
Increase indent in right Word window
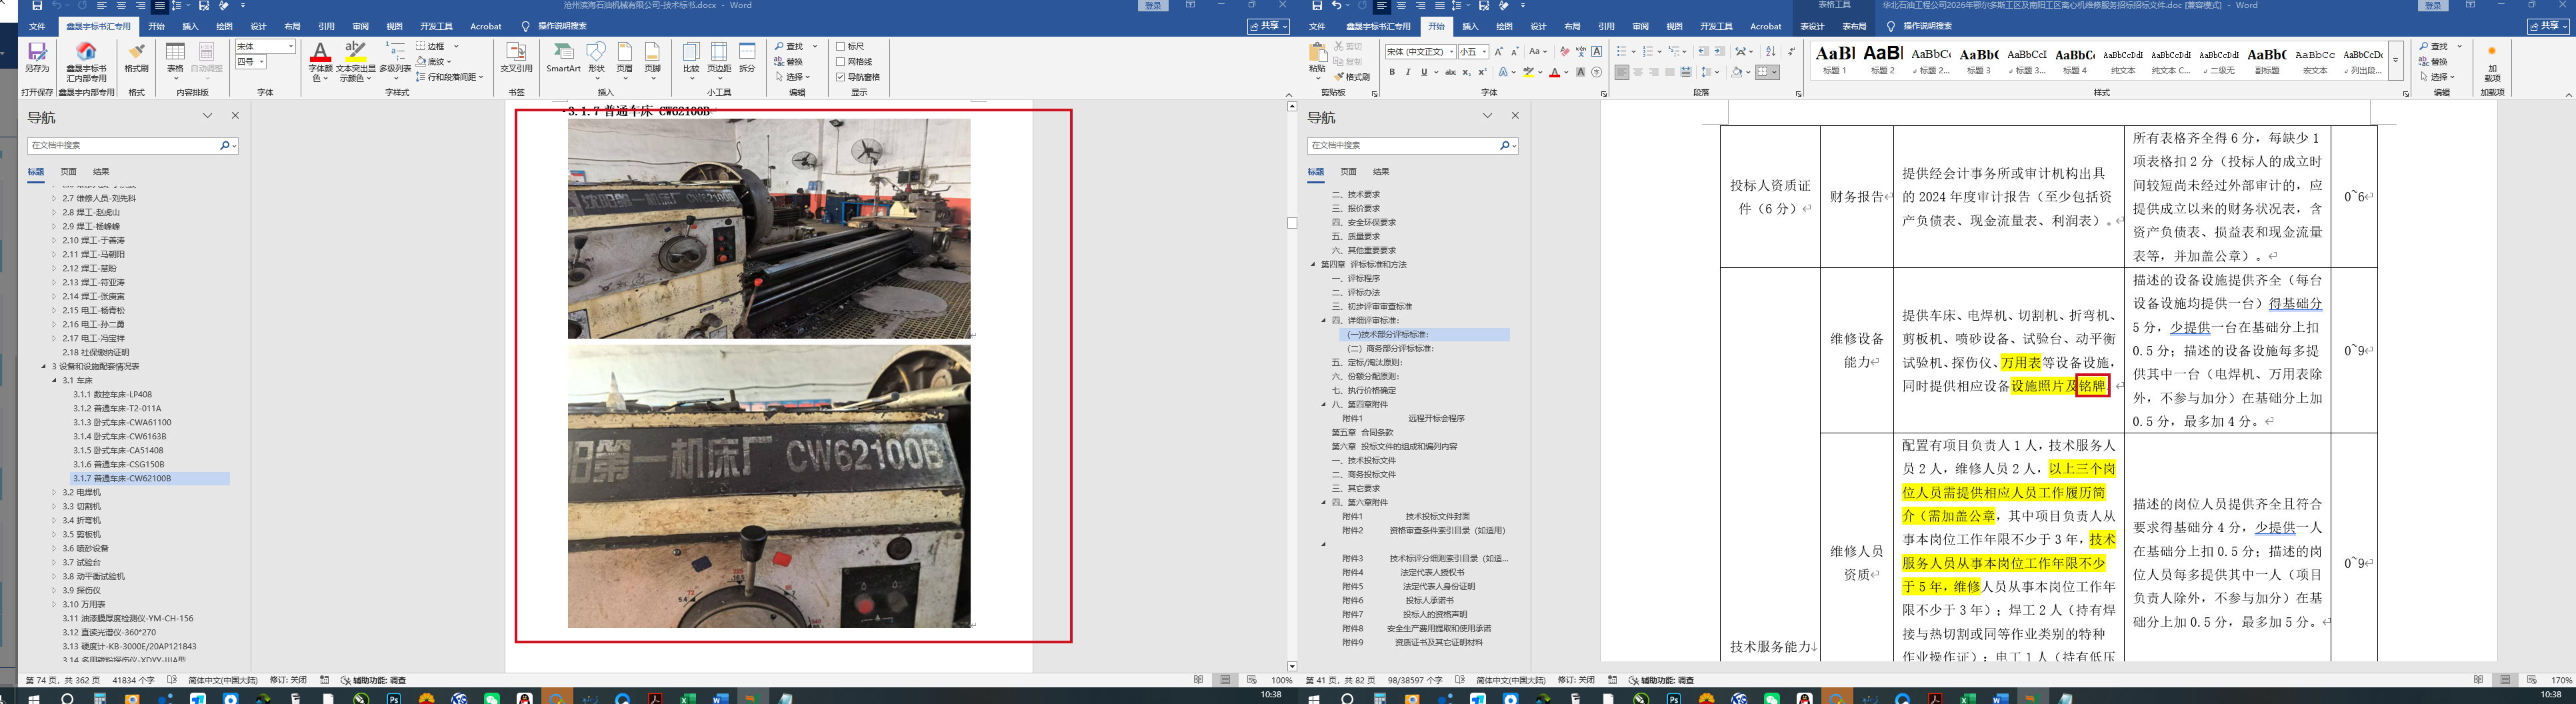[x=1719, y=51]
